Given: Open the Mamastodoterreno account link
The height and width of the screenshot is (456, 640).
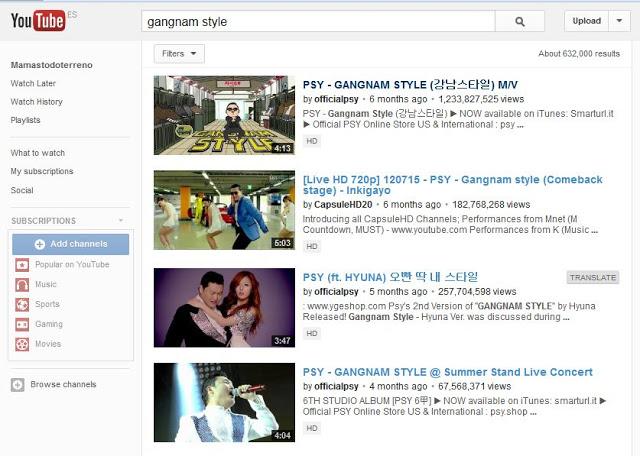Looking at the screenshot, I should [x=51, y=65].
